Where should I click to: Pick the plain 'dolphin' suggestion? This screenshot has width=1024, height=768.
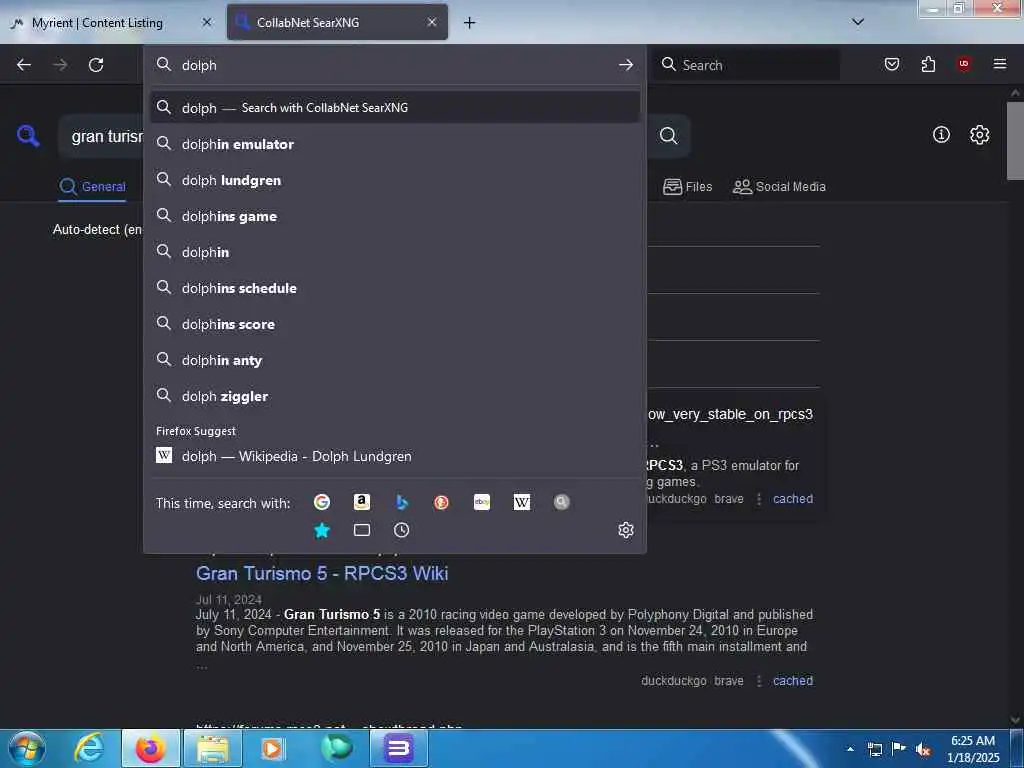395,252
